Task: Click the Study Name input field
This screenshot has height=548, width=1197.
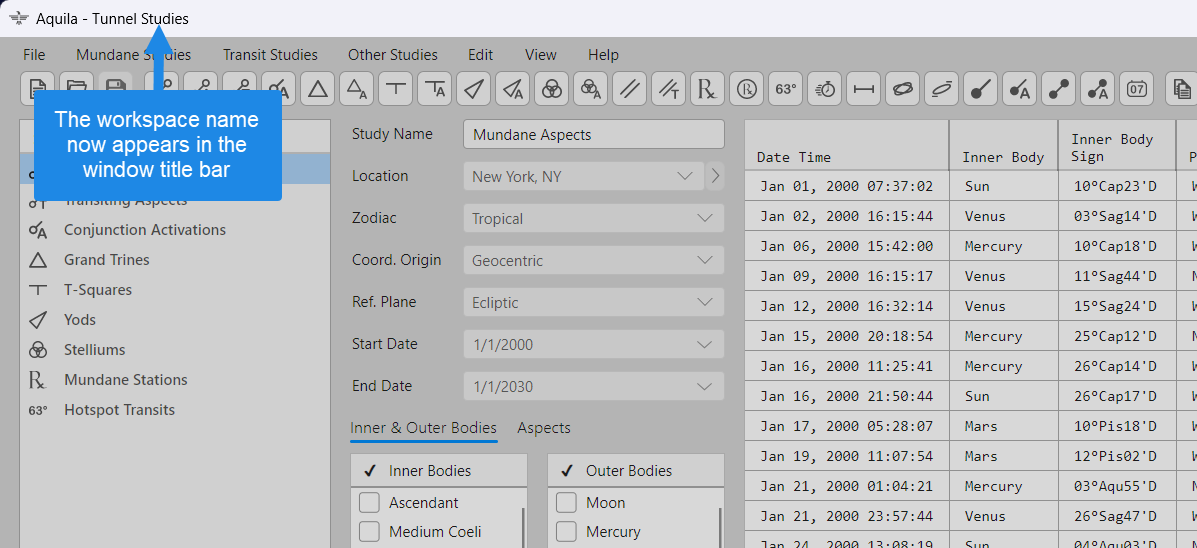Action: [594, 135]
